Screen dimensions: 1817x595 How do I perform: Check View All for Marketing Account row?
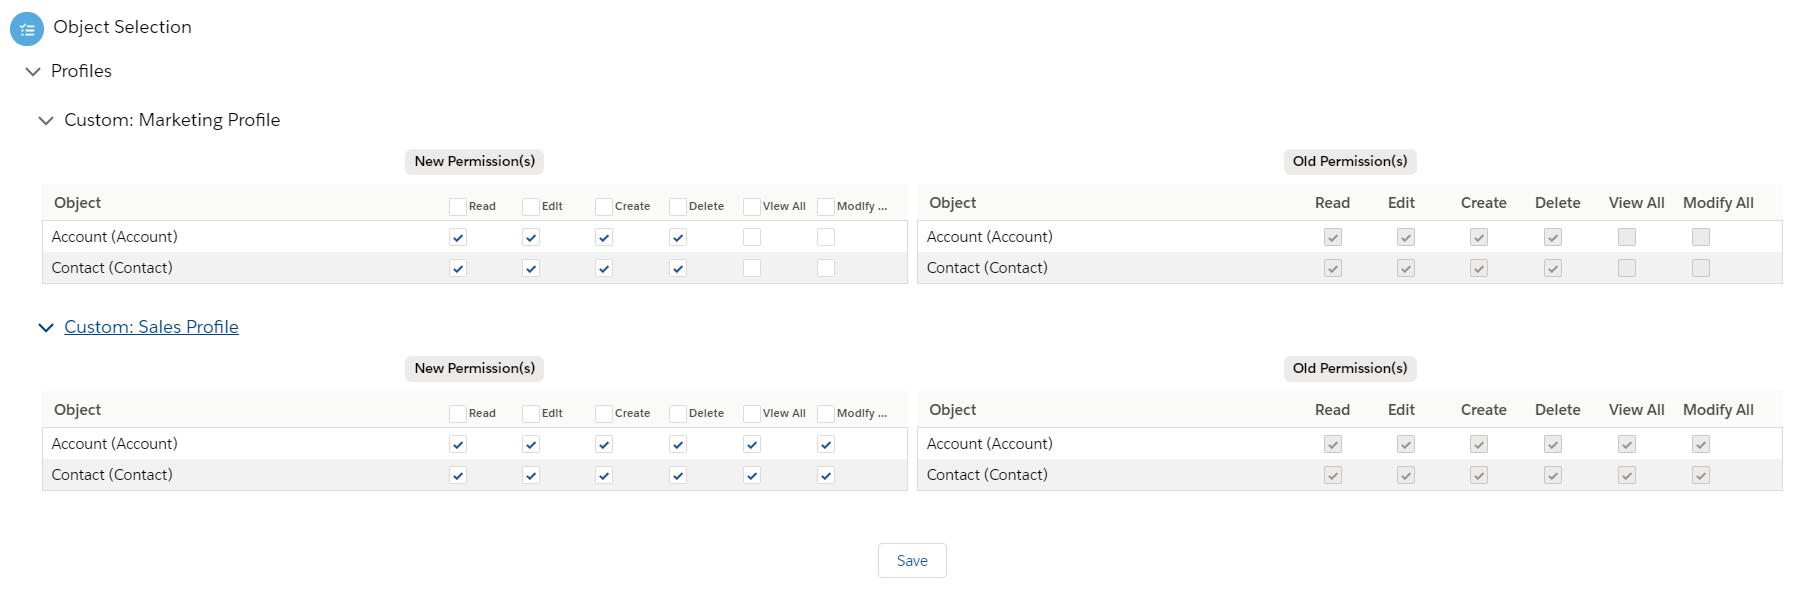point(752,237)
